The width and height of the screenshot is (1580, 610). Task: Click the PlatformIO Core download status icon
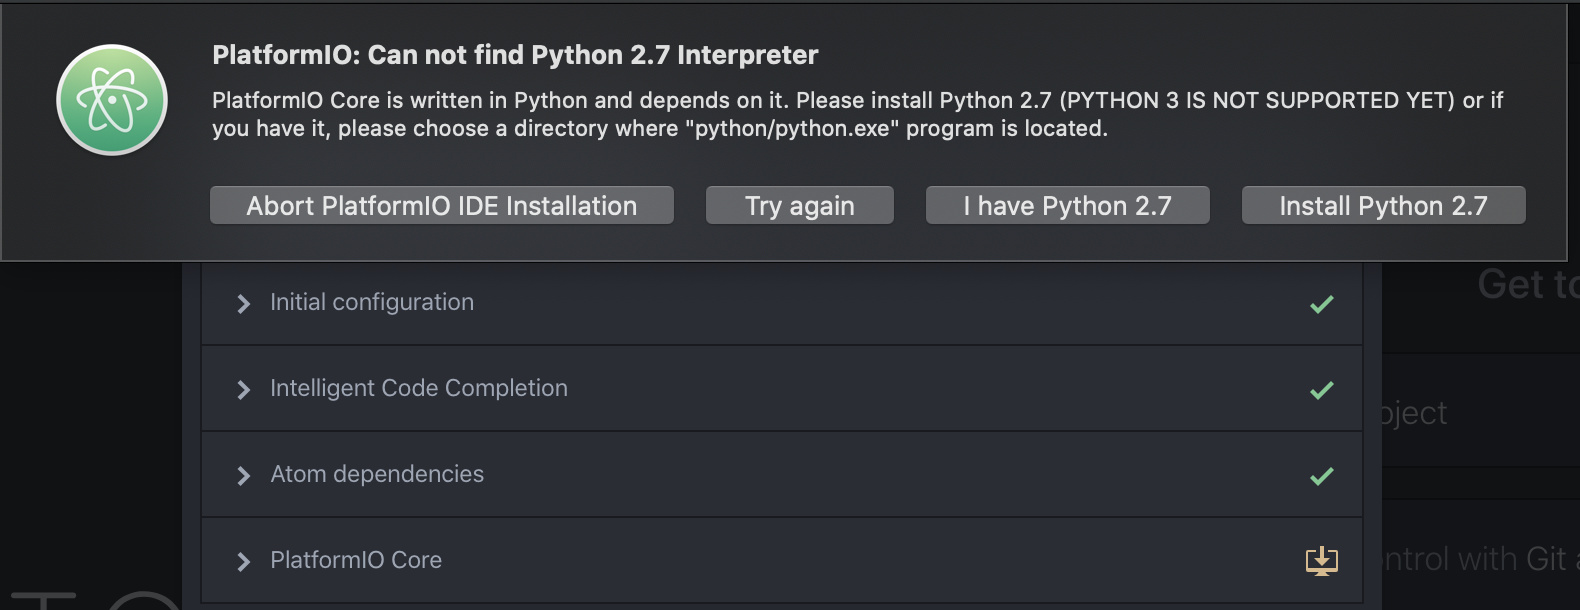[x=1321, y=560]
